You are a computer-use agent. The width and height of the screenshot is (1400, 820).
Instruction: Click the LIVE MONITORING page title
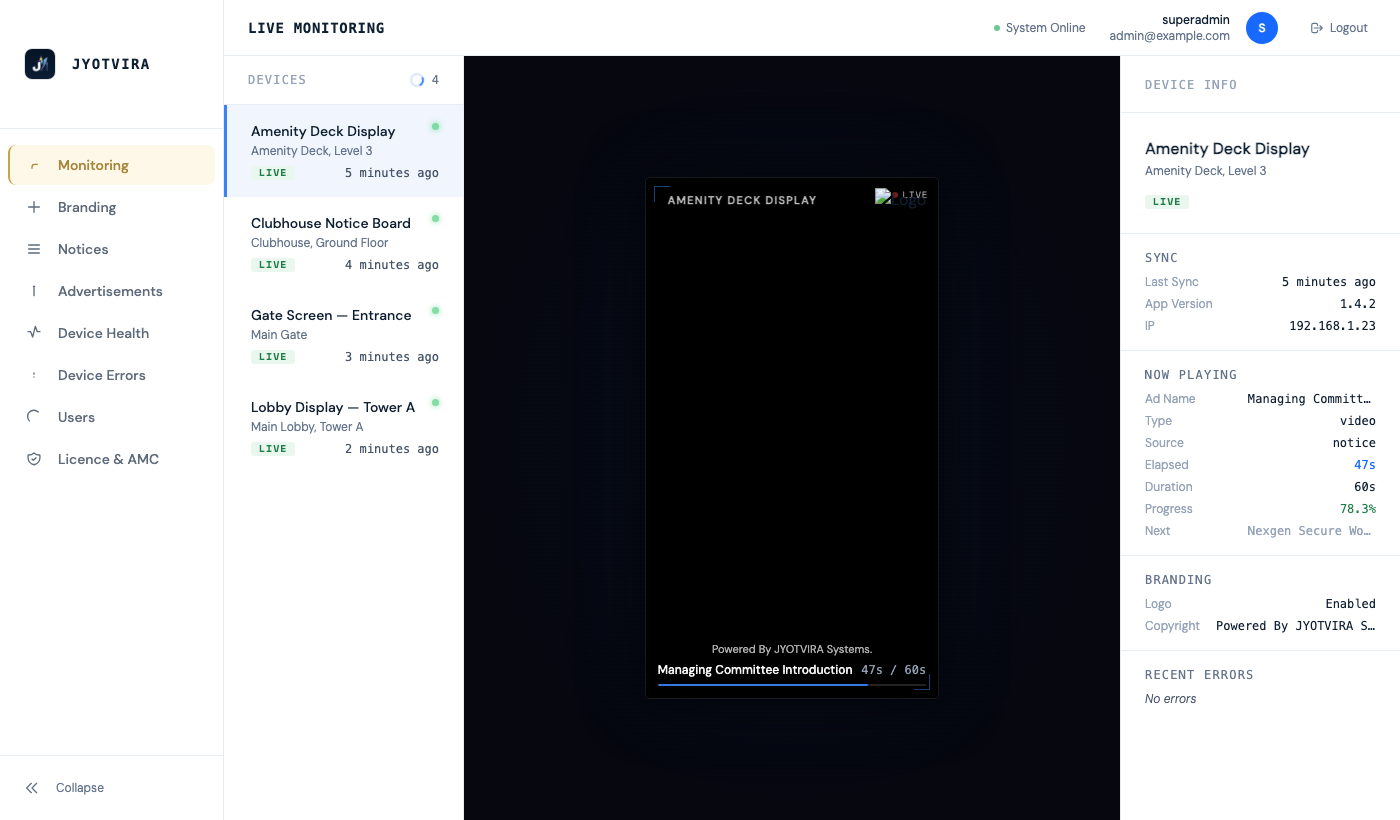316,28
